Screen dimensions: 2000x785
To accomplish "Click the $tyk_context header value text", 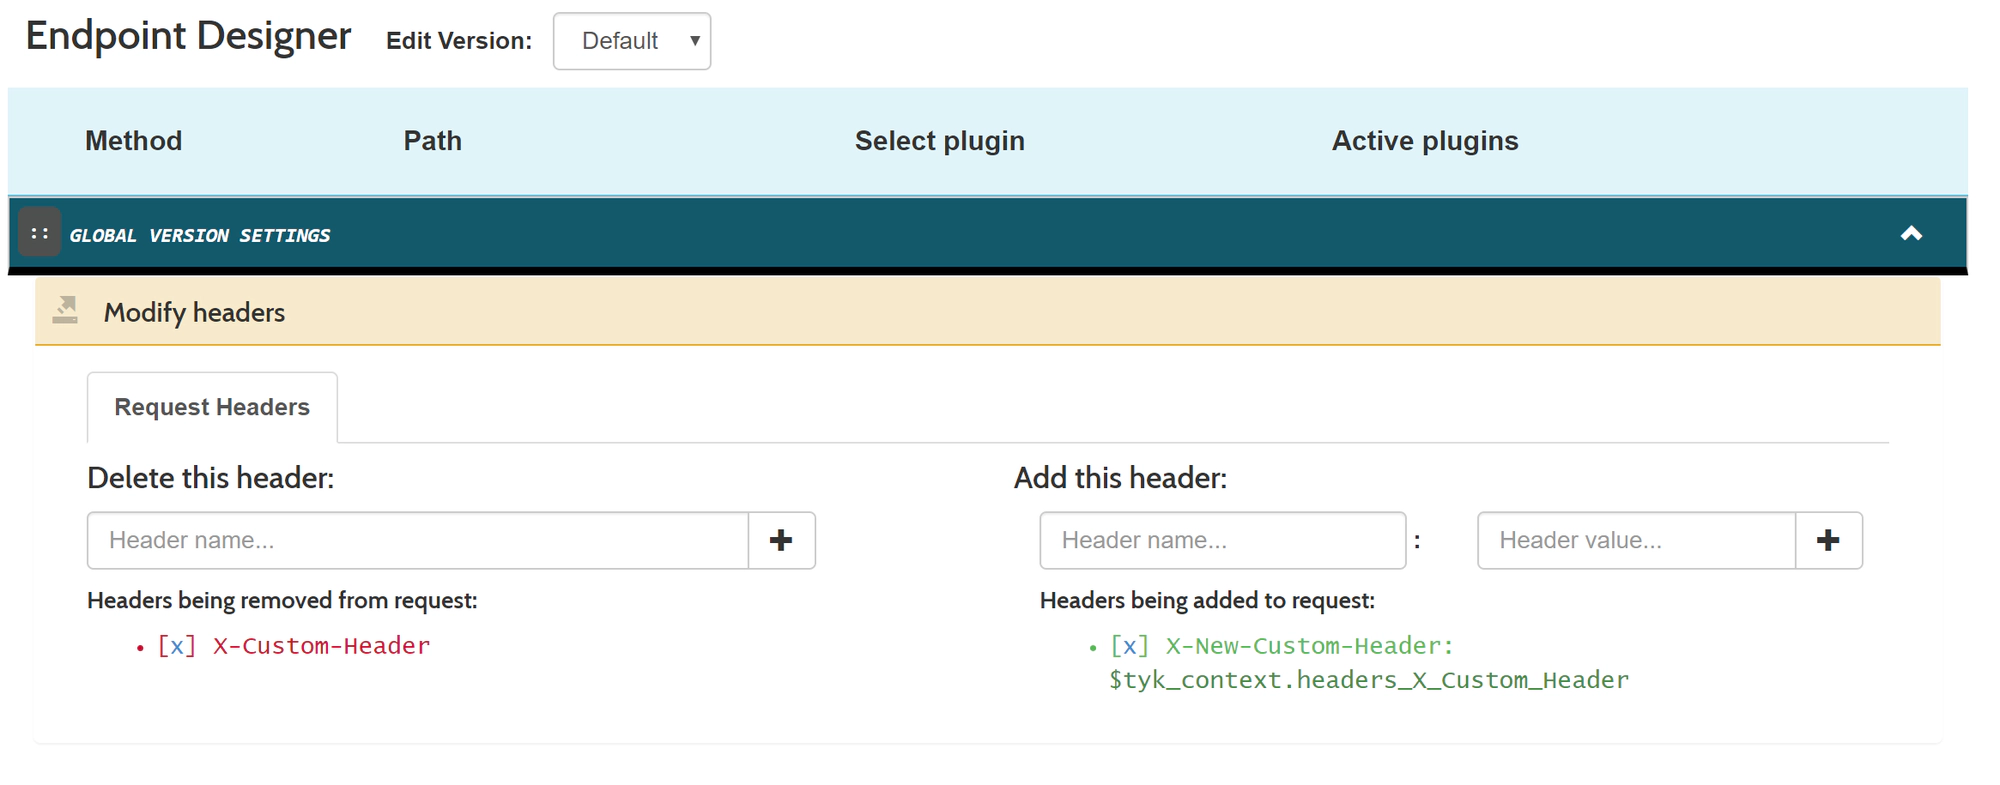I will point(1368,681).
